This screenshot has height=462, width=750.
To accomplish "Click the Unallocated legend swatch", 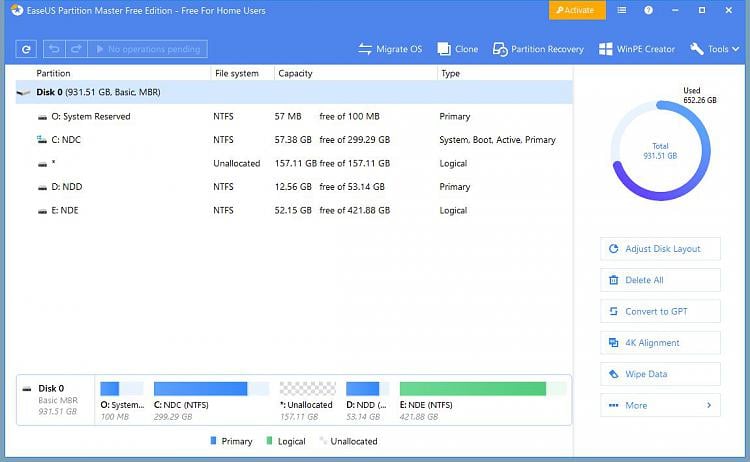I will pos(322,440).
